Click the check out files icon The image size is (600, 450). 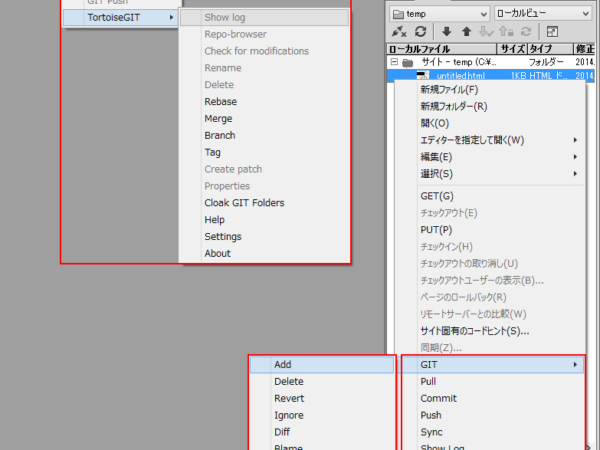click(x=486, y=32)
